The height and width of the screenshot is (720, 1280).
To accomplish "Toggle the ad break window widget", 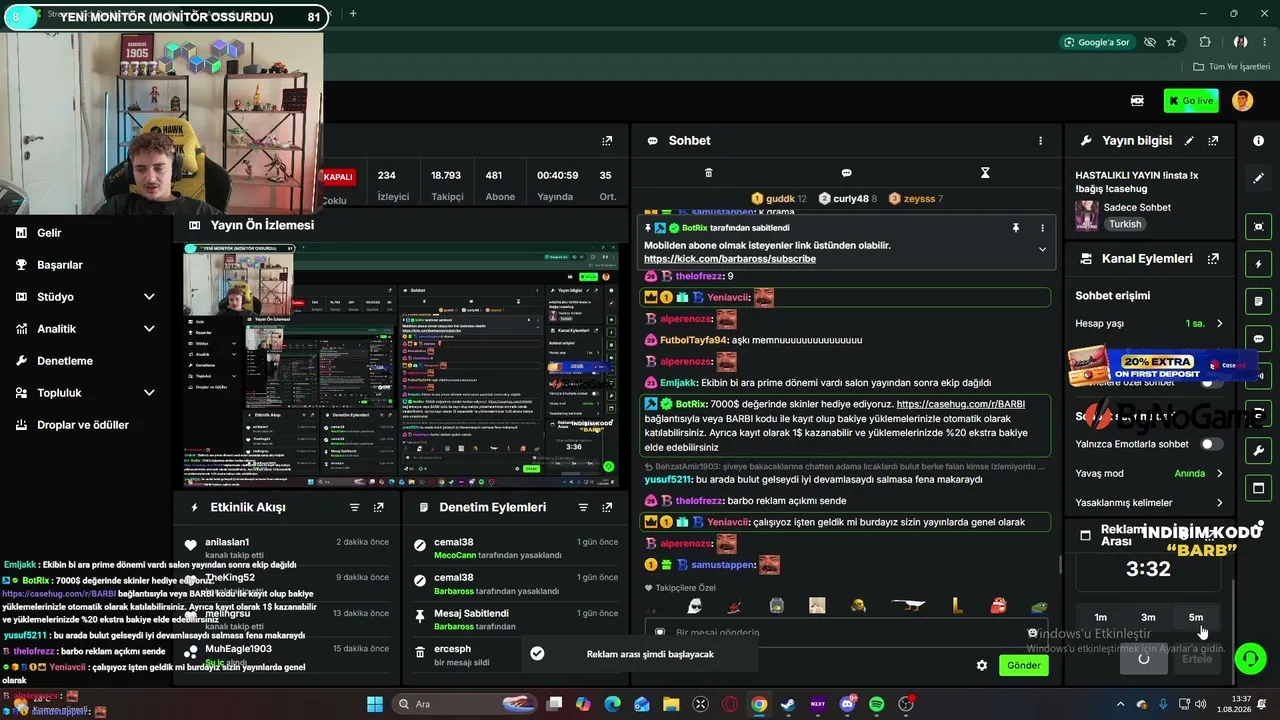I will 1258,488.
